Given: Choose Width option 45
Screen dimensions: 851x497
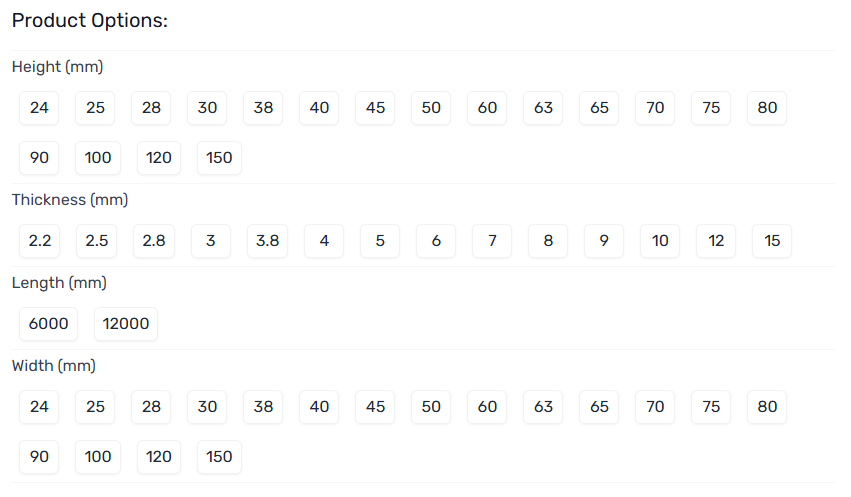Looking at the screenshot, I should (x=375, y=407).
